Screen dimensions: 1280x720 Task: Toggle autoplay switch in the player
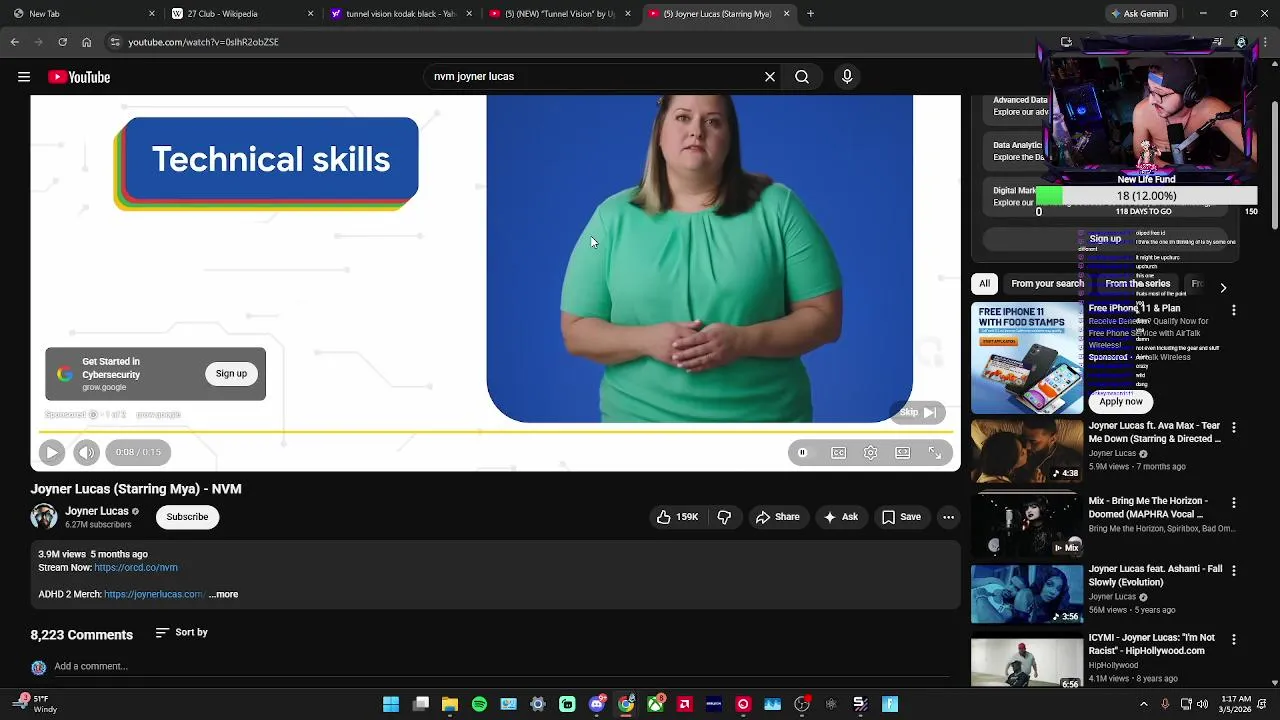click(x=802, y=453)
